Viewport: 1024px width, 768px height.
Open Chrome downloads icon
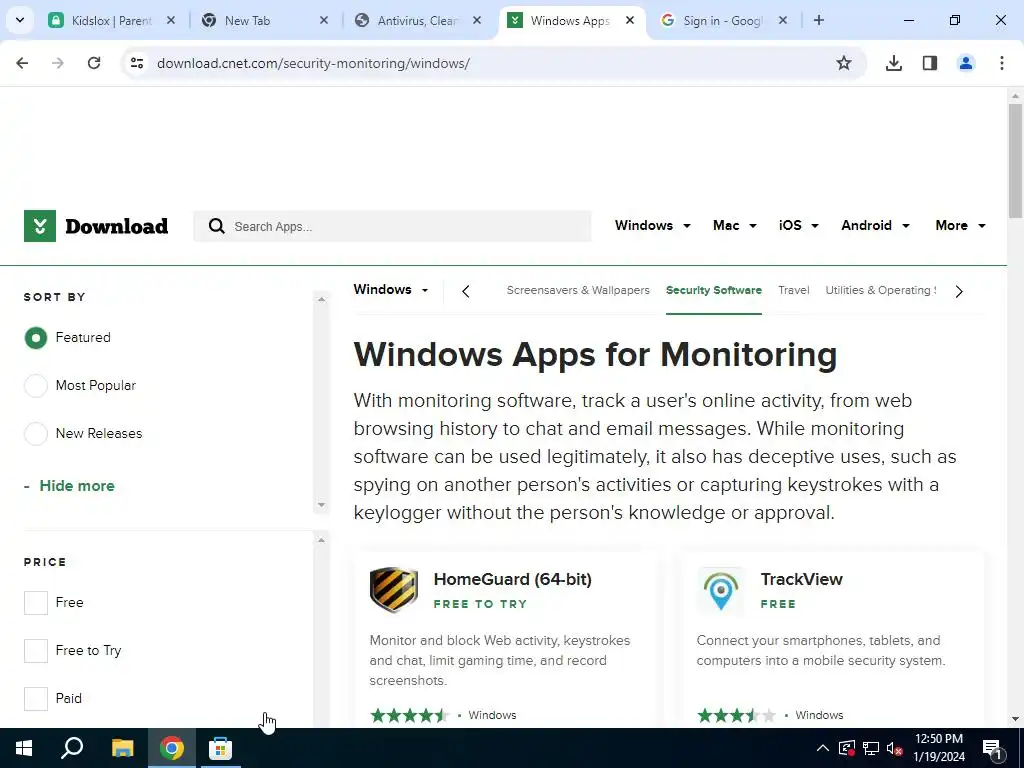click(x=893, y=63)
